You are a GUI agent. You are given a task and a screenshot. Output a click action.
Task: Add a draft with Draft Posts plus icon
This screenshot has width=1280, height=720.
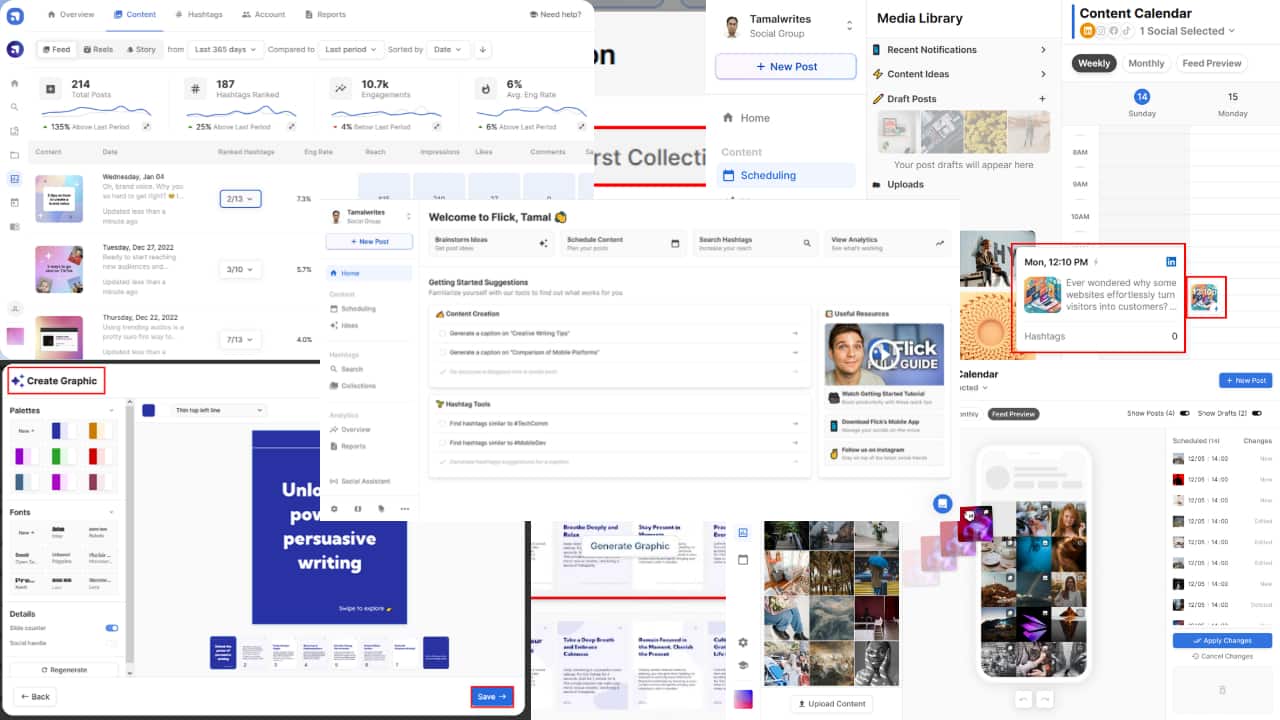tap(1042, 99)
